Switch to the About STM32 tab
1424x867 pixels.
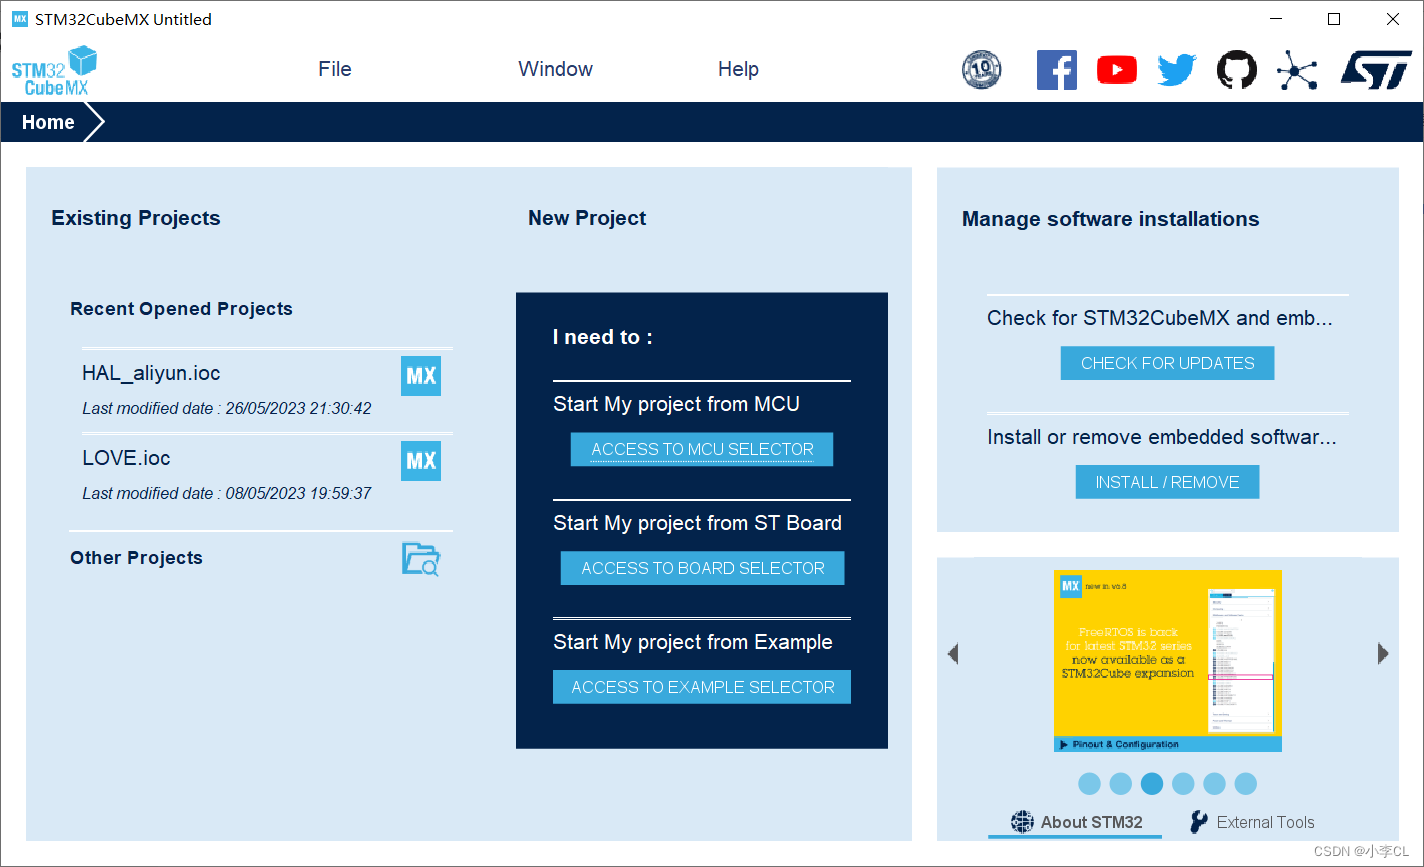1077,822
